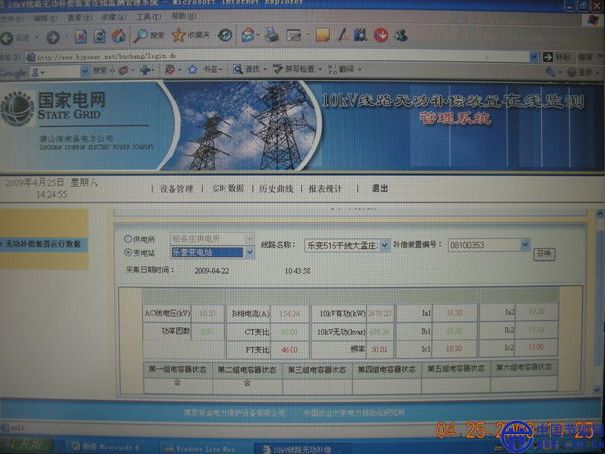Screen dimensions: 605x454
Task: Select the 变电站 radio button
Action: 127,253
